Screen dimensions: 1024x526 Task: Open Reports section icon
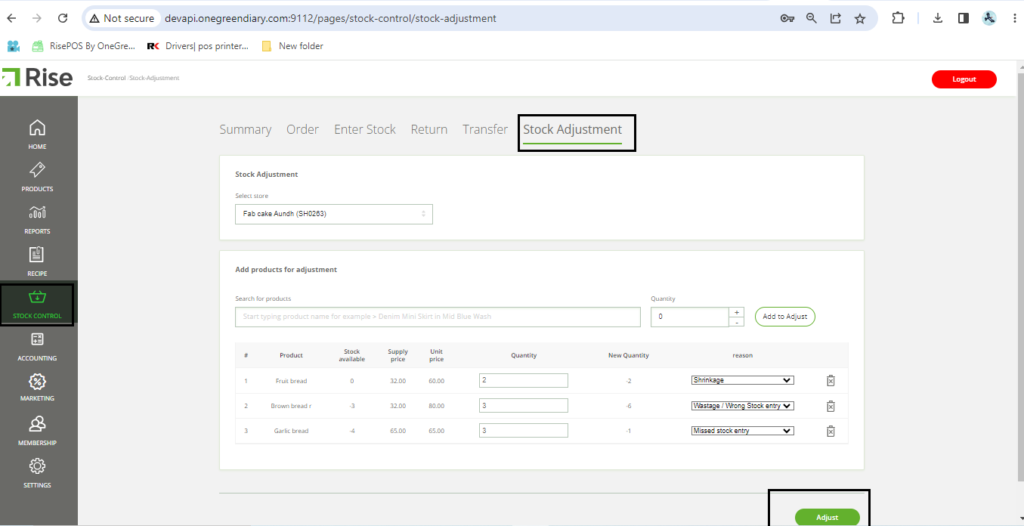(x=37, y=218)
